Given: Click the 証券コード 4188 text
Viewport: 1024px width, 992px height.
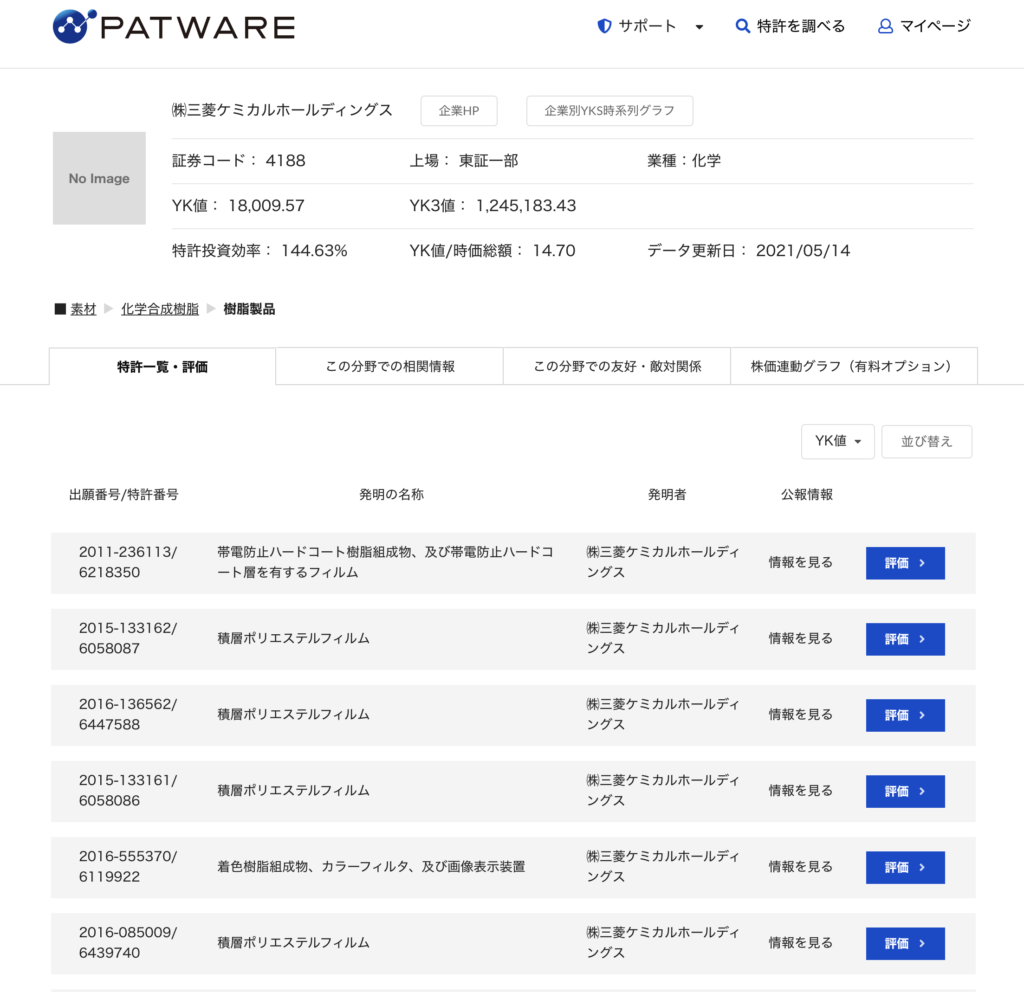Looking at the screenshot, I should click(x=239, y=161).
